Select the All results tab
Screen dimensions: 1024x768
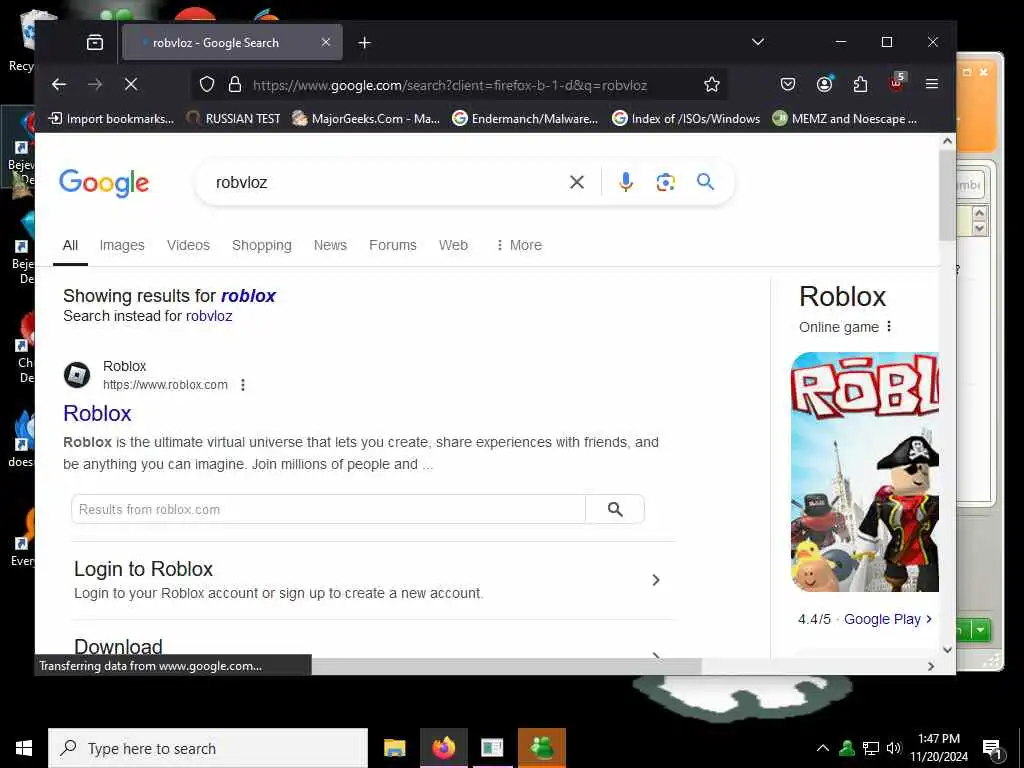[x=71, y=245]
